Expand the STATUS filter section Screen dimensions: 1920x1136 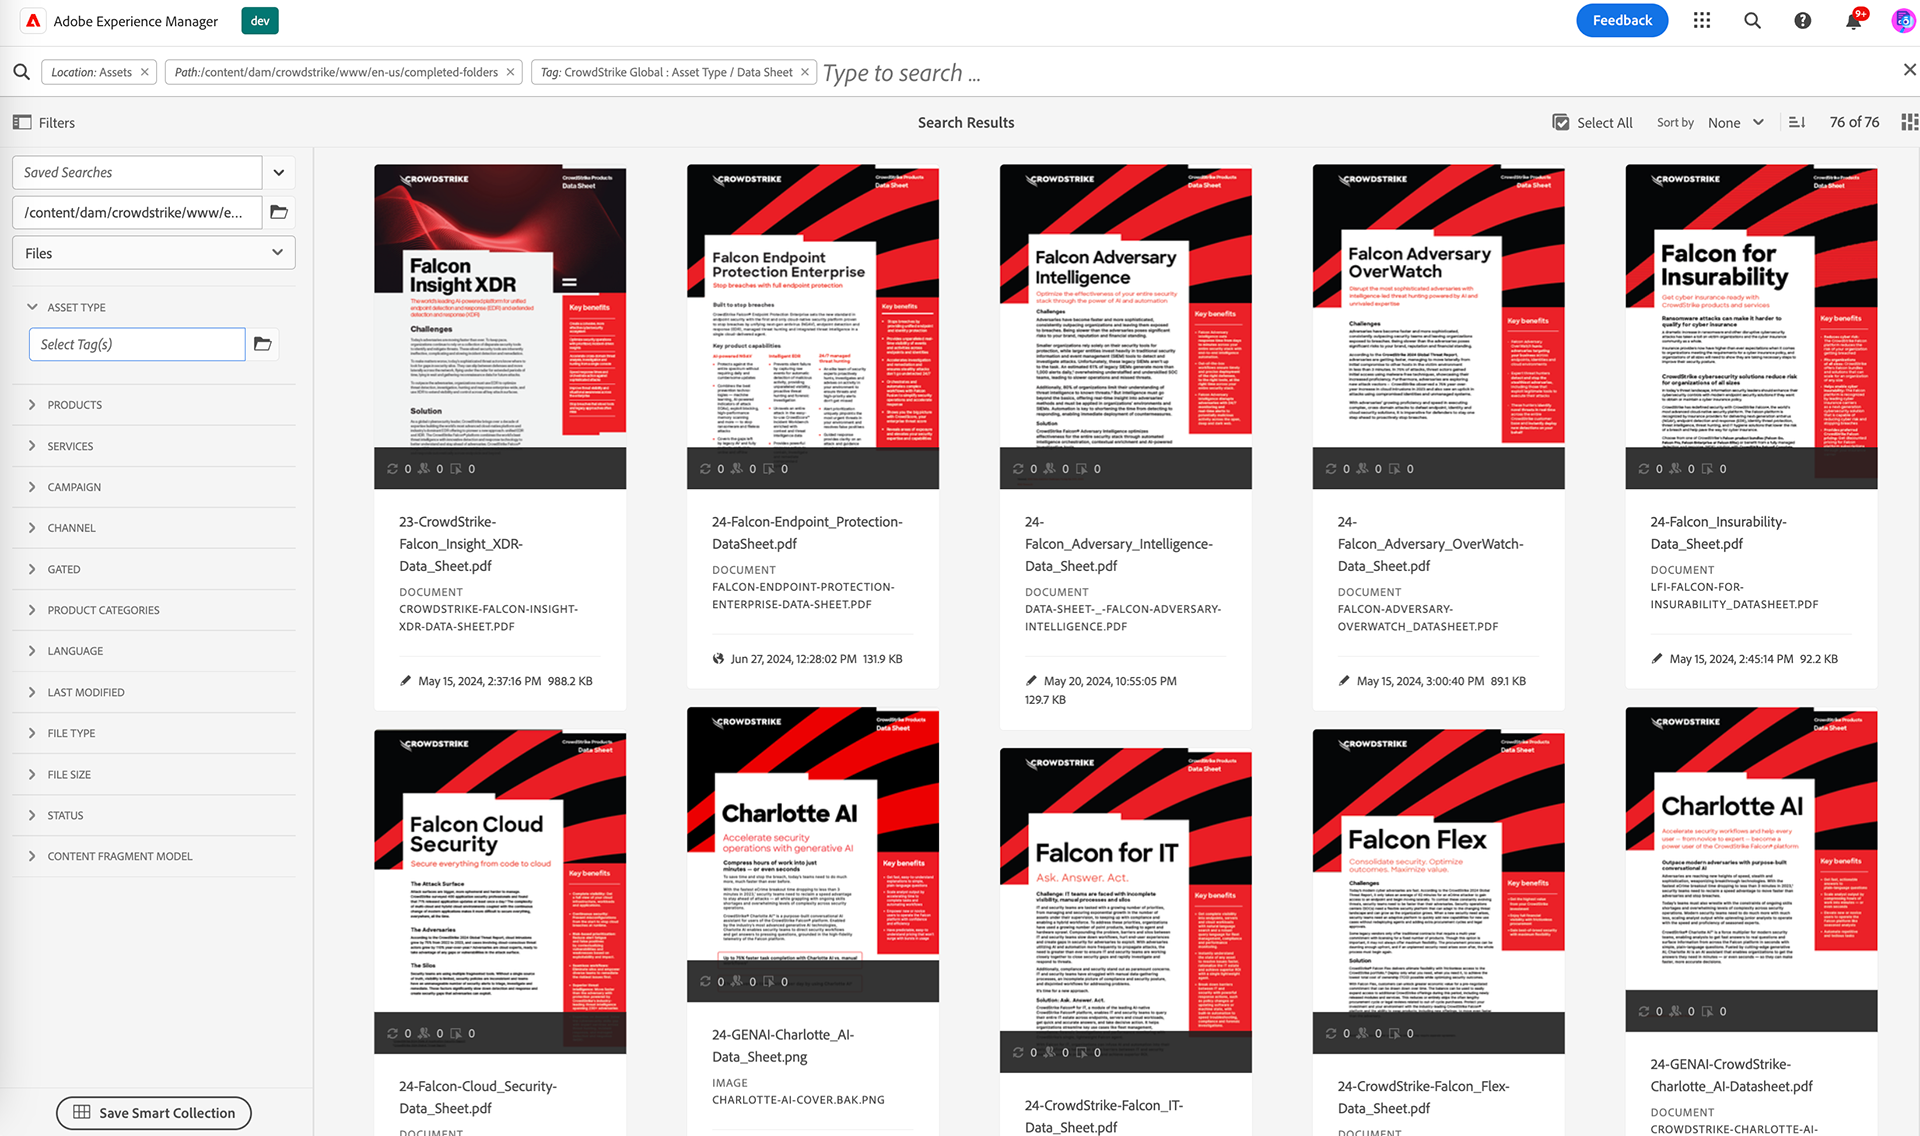pyautogui.click(x=33, y=815)
